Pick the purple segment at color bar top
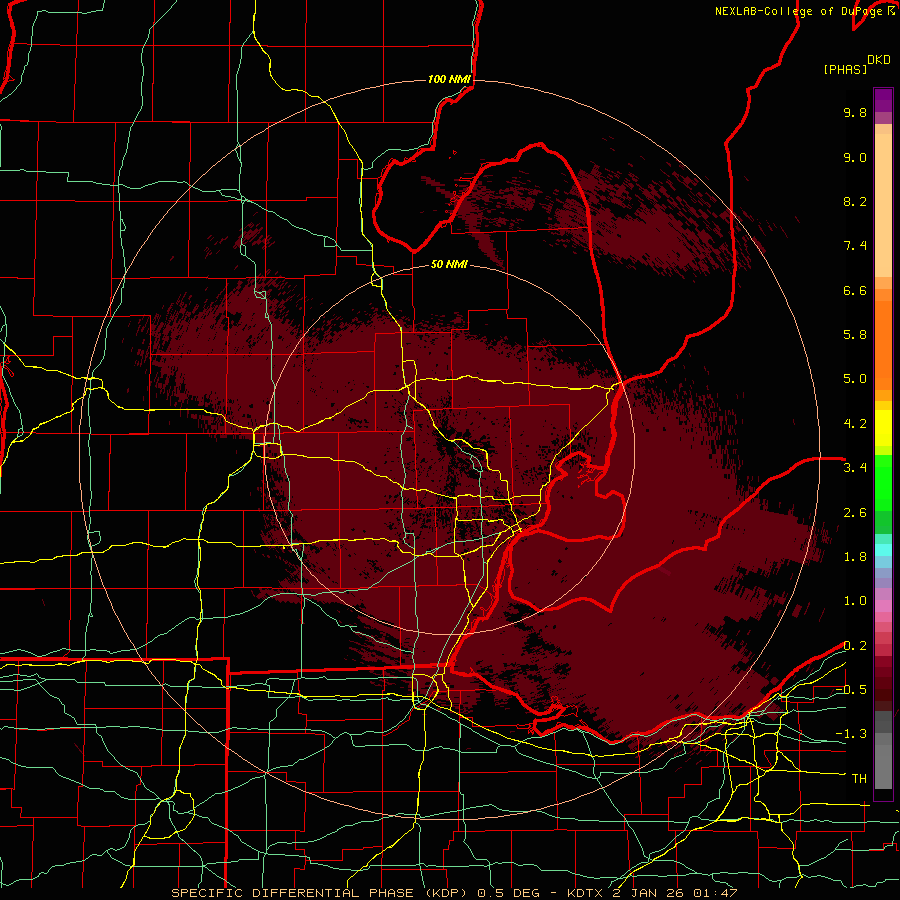Screen dimensions: 900x900 [x=883, y=100]
